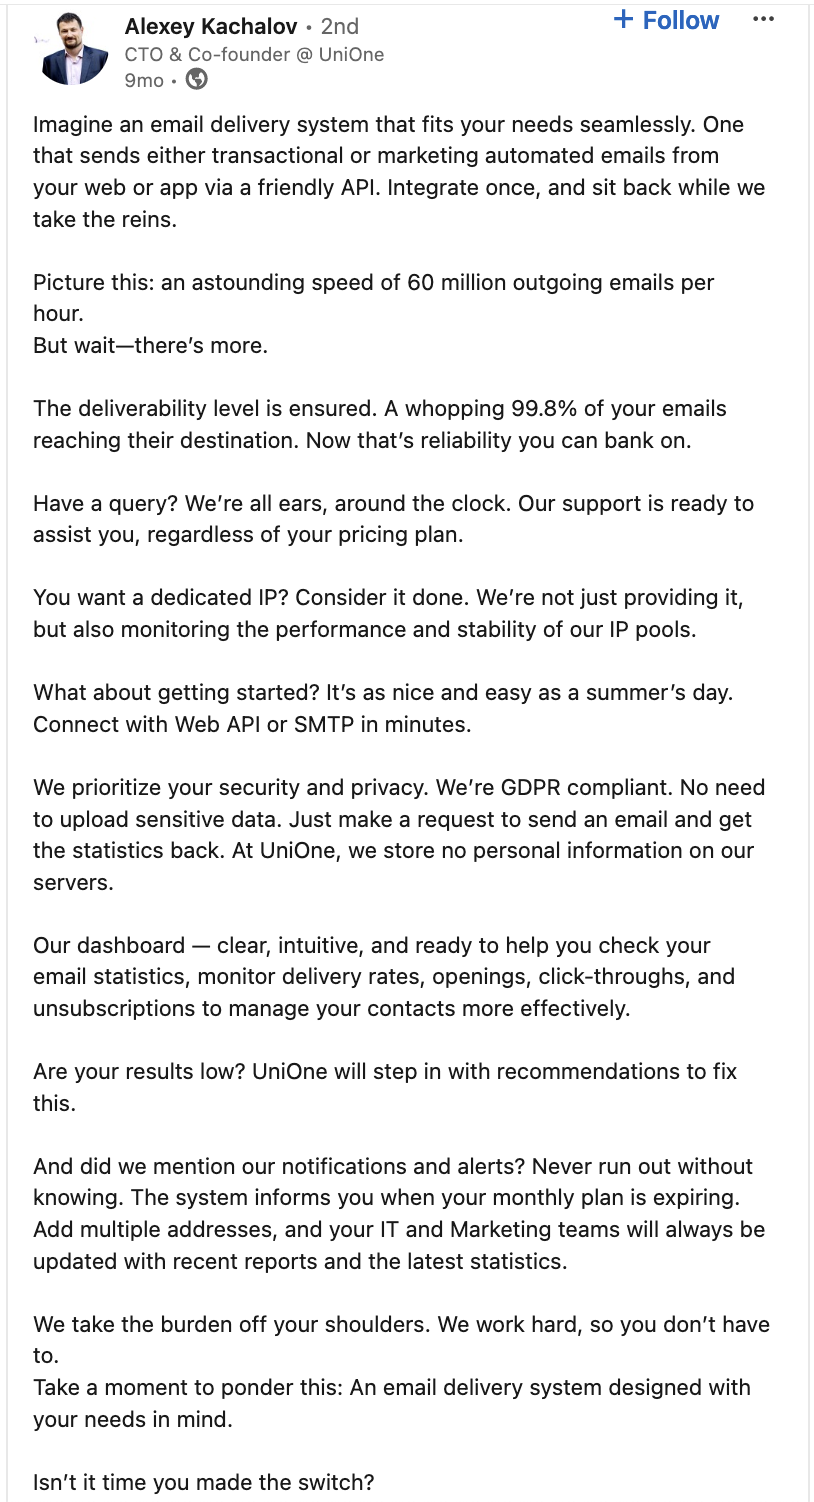Click the notifications and alerts paragraph
The width and height of the screenshot is (814, 1502).
399,1213
